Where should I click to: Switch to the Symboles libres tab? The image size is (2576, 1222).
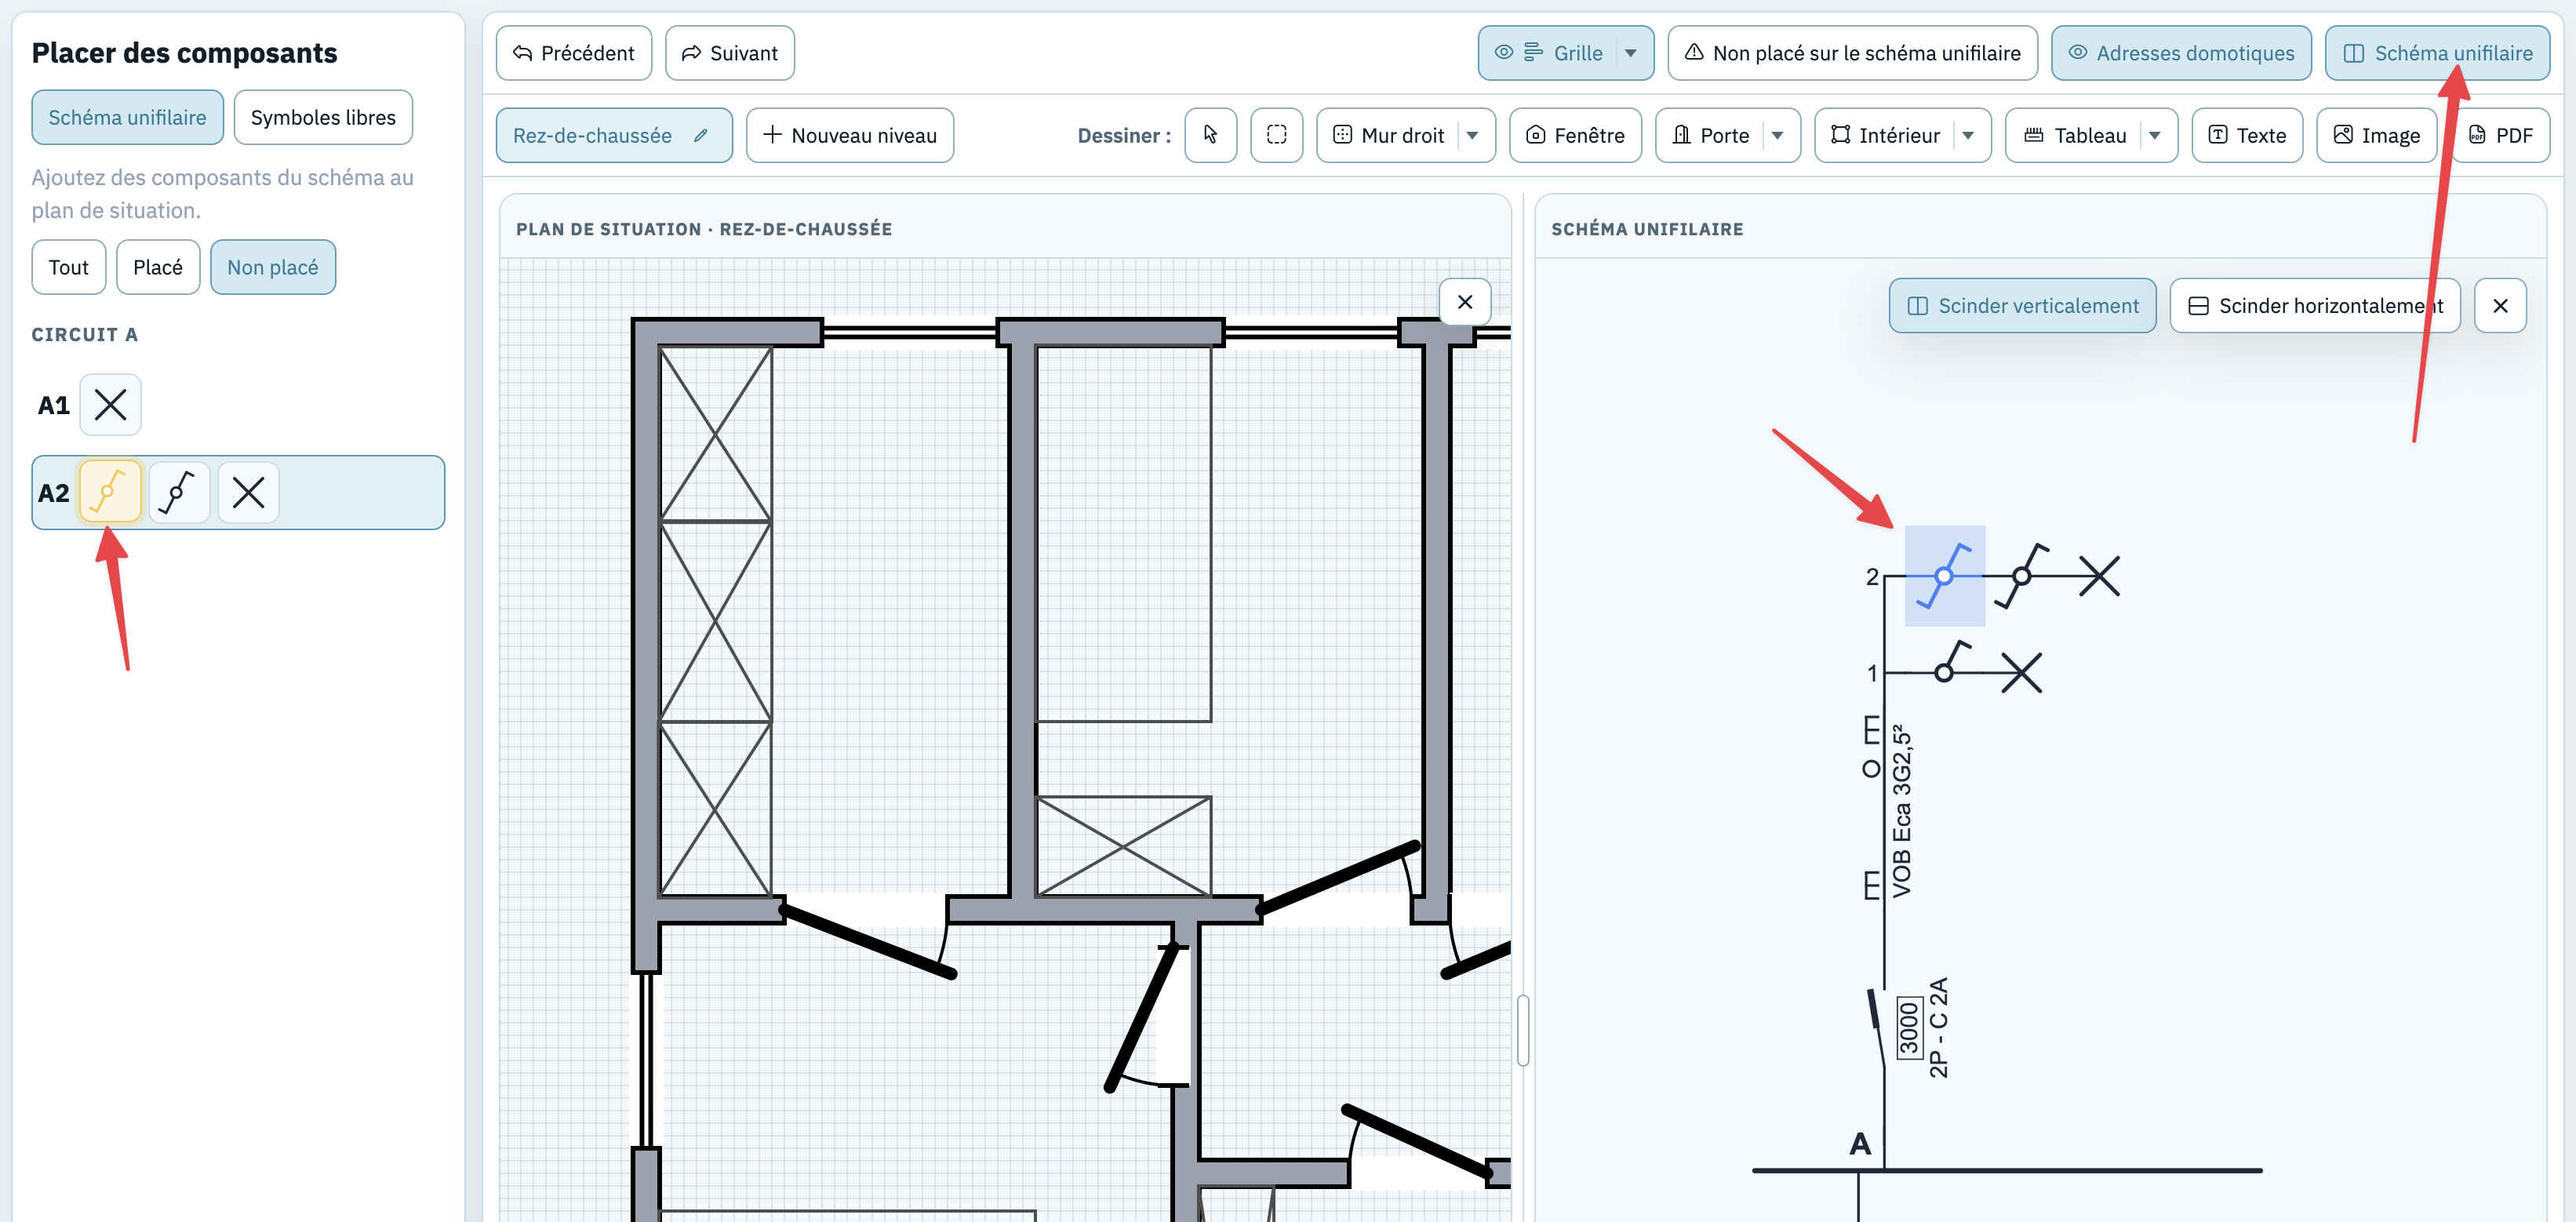[x=323, y=117]
